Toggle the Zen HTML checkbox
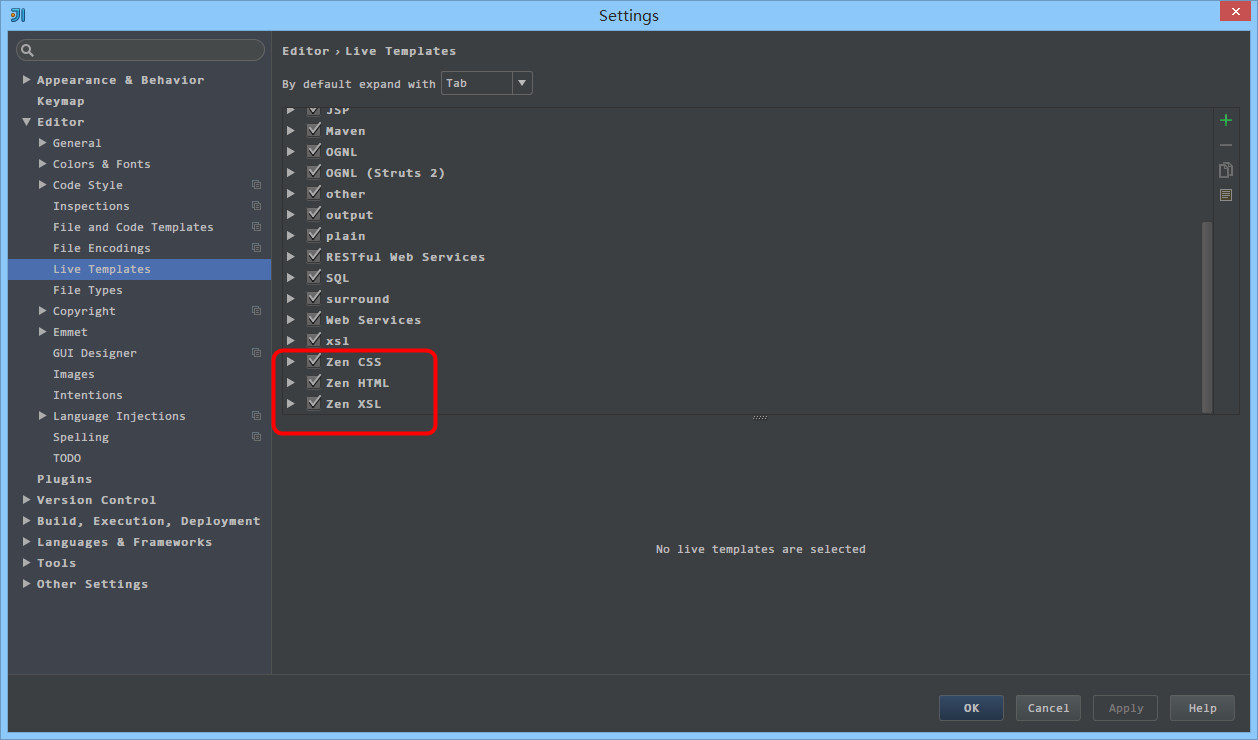 pos(314,382)
